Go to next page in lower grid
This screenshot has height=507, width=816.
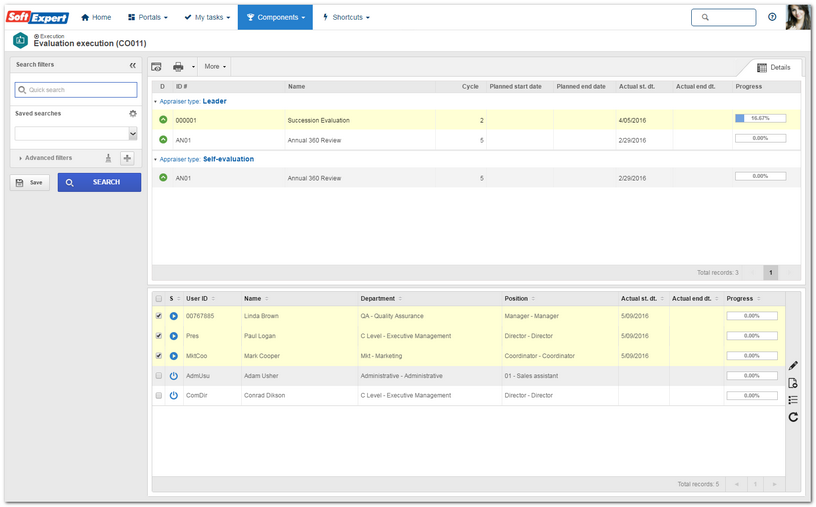(774, 484)
